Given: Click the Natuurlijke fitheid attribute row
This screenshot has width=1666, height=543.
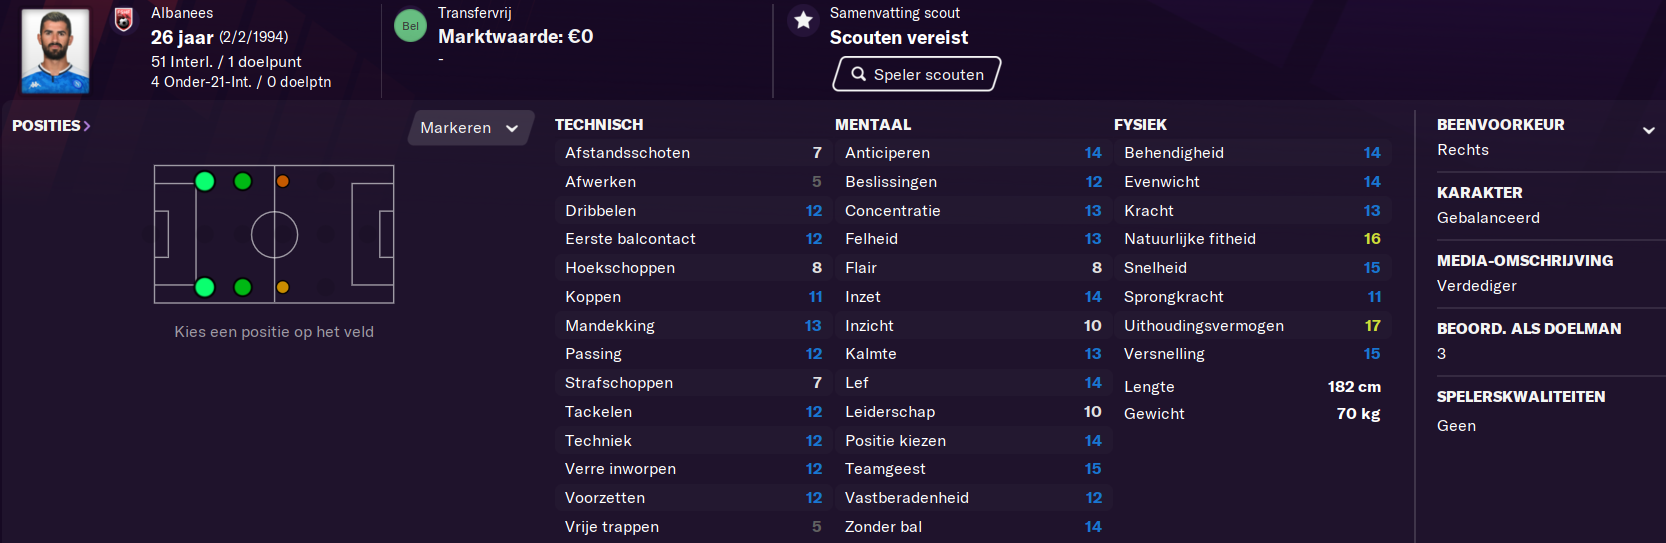Looking at the screenshot, I should [1252, 239].
